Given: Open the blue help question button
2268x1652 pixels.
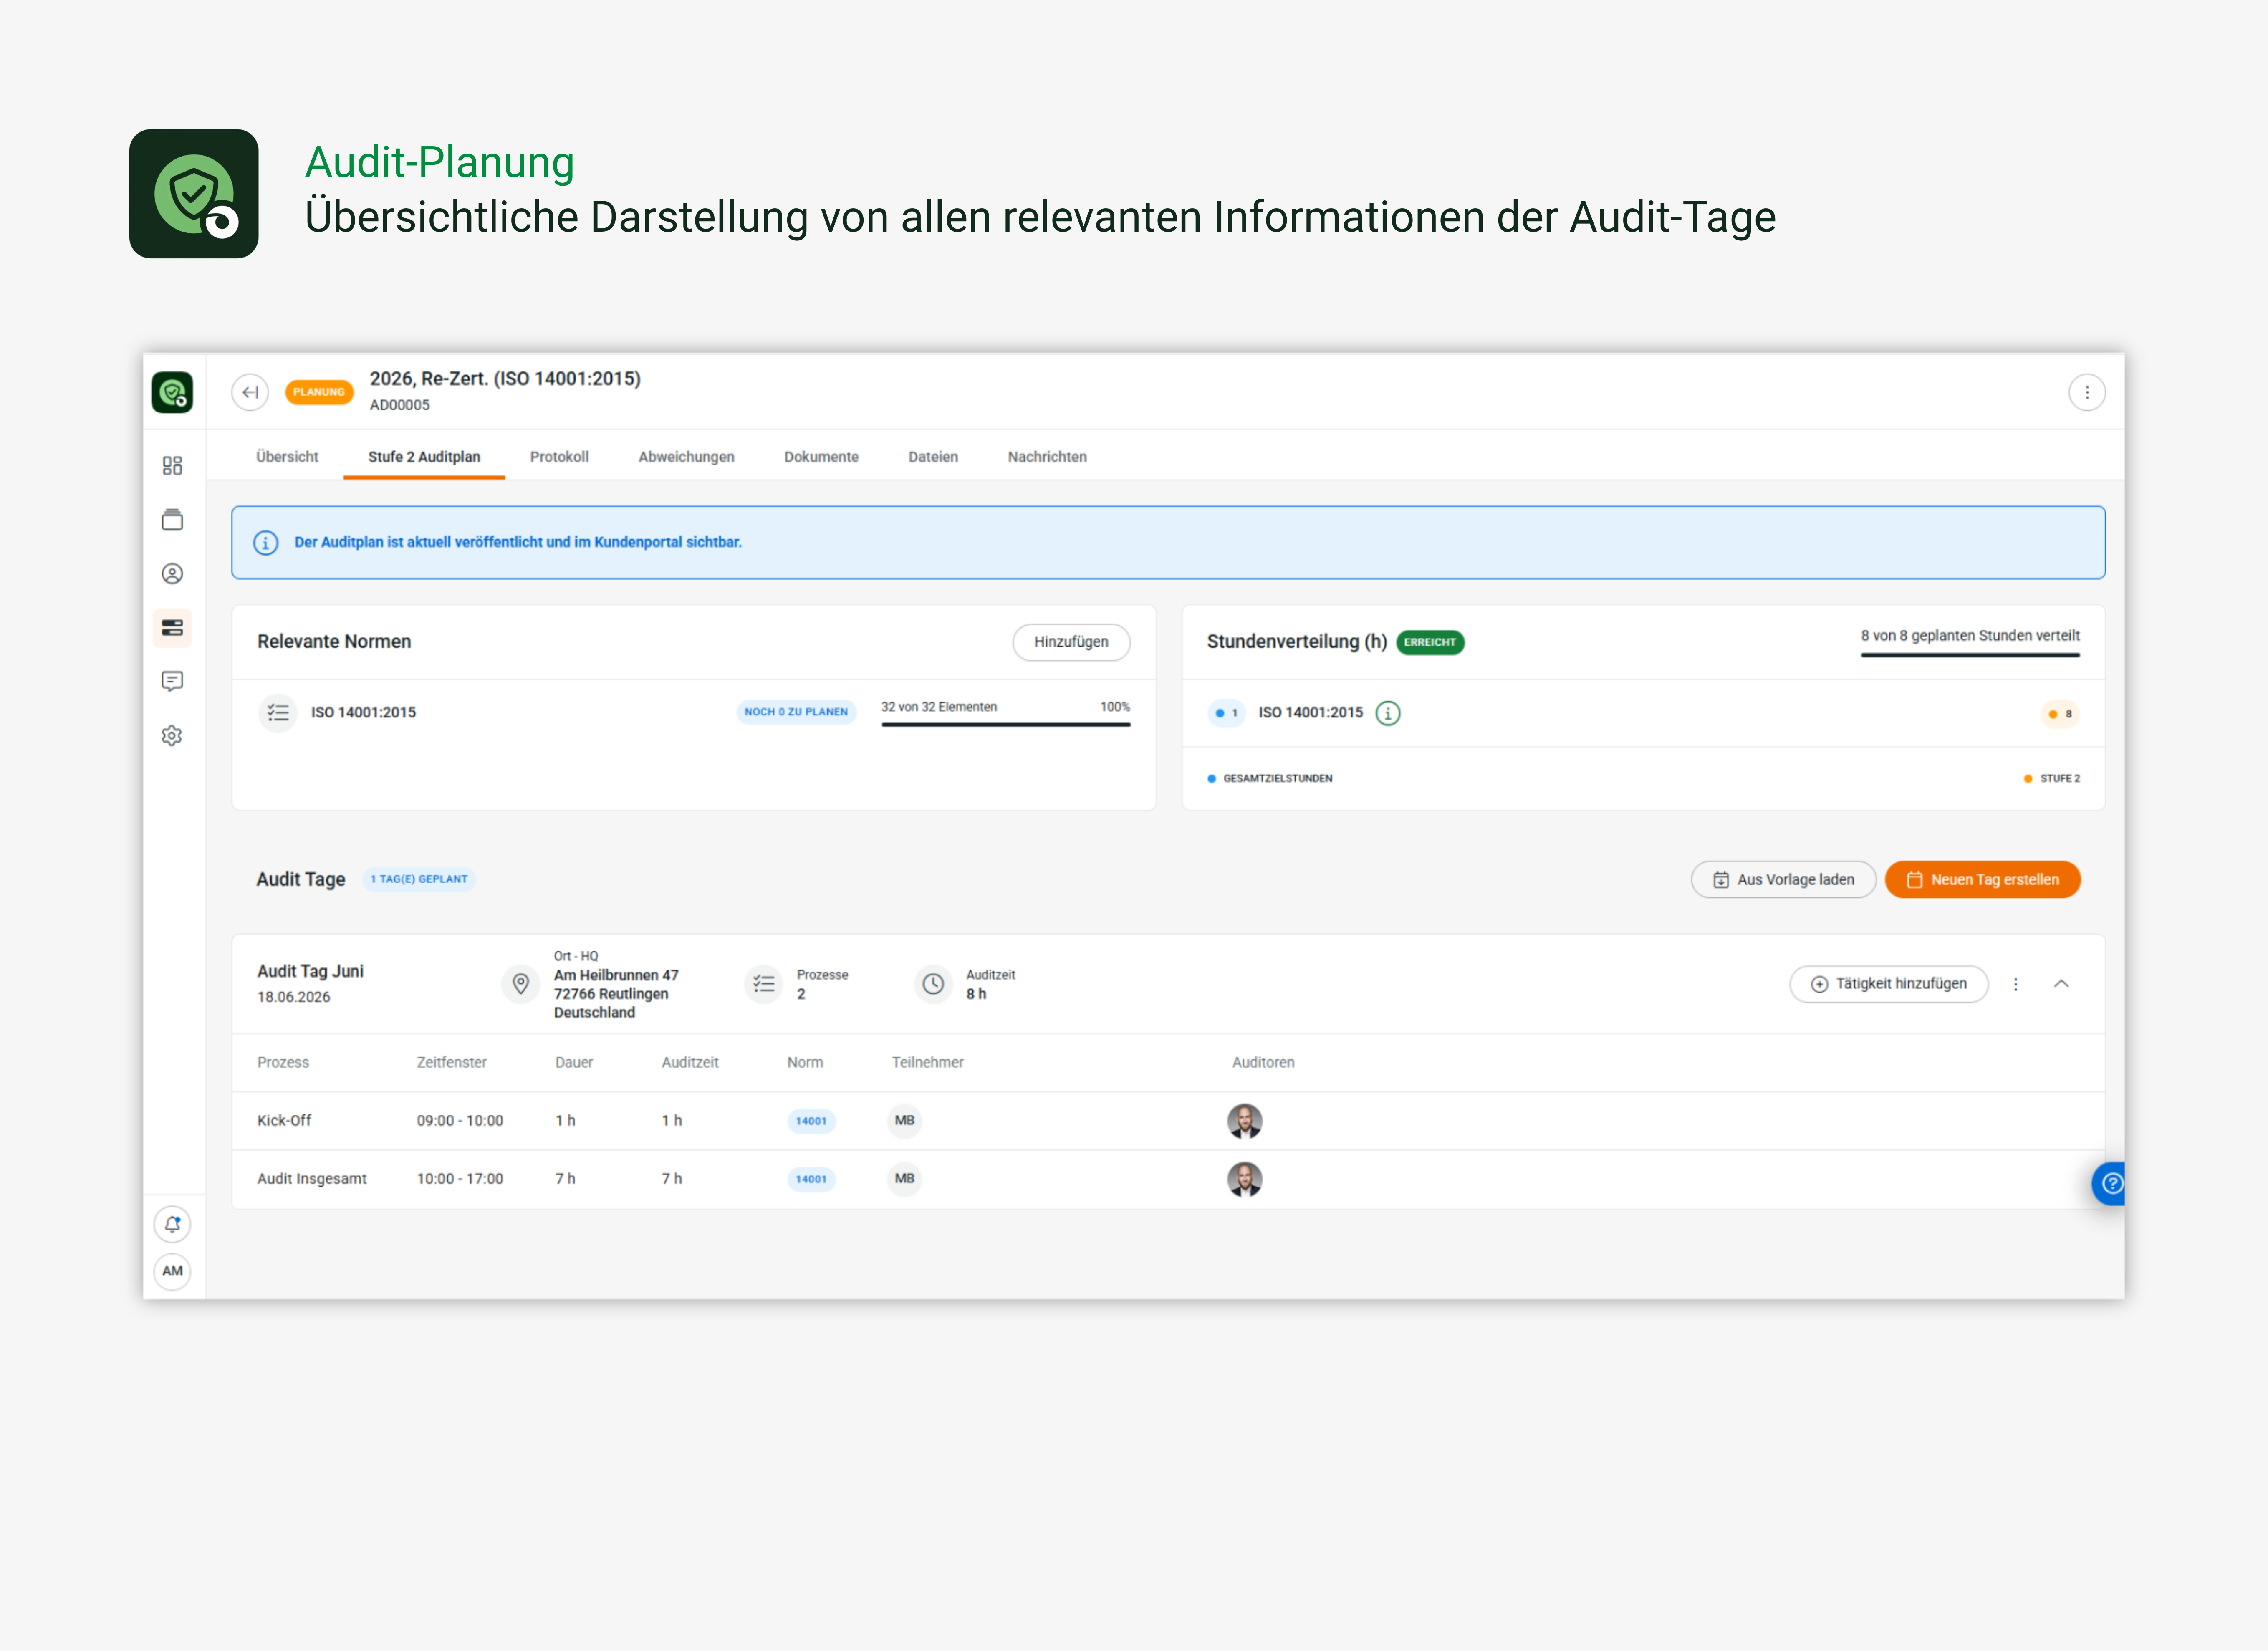Looking at the screenshot, I should pyautogui.click(x=2110, y=1184).
